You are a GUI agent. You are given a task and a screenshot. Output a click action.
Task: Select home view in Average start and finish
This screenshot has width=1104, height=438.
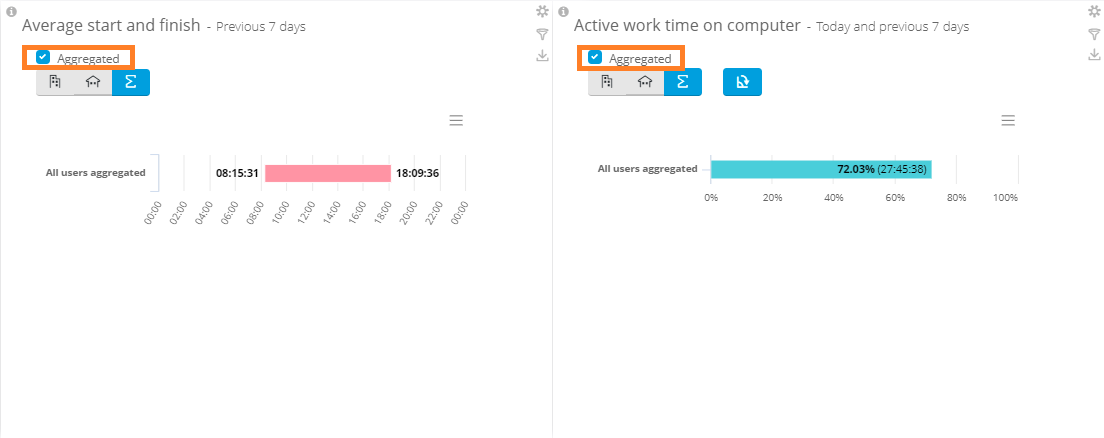coord(93,82)
